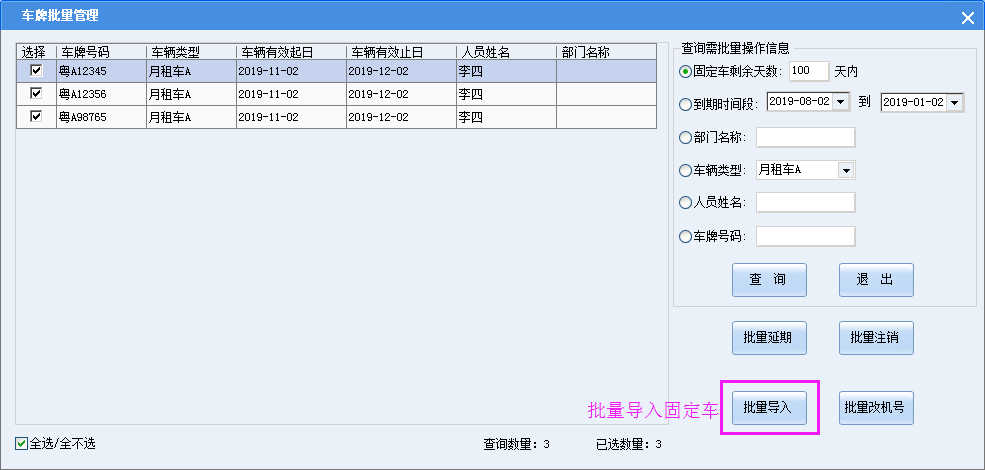
Task: Select the 到期时间段 radio button
Action: coord(686,104)
